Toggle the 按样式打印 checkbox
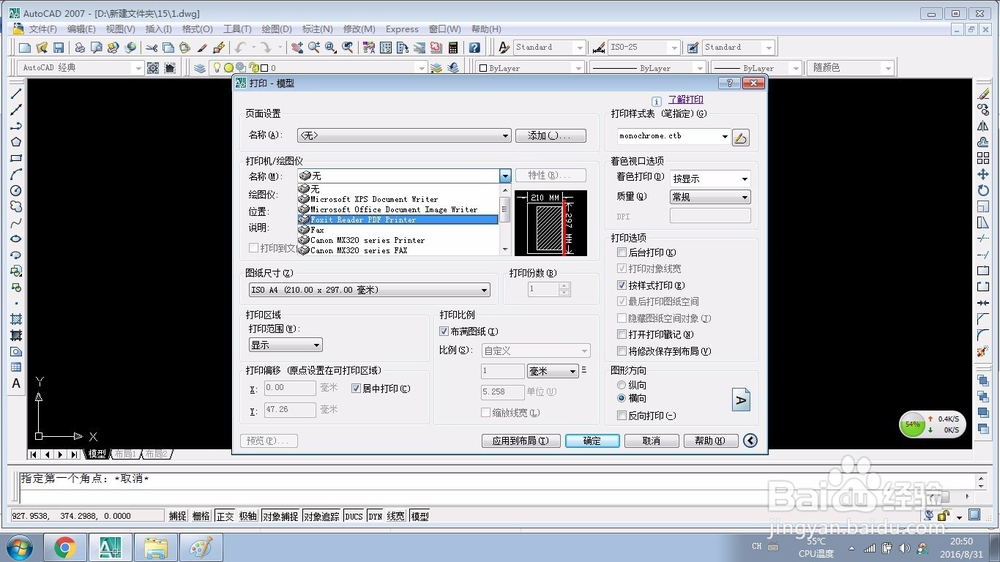The width and height of the screenshot is (1000, 562). tap(622, 285)
